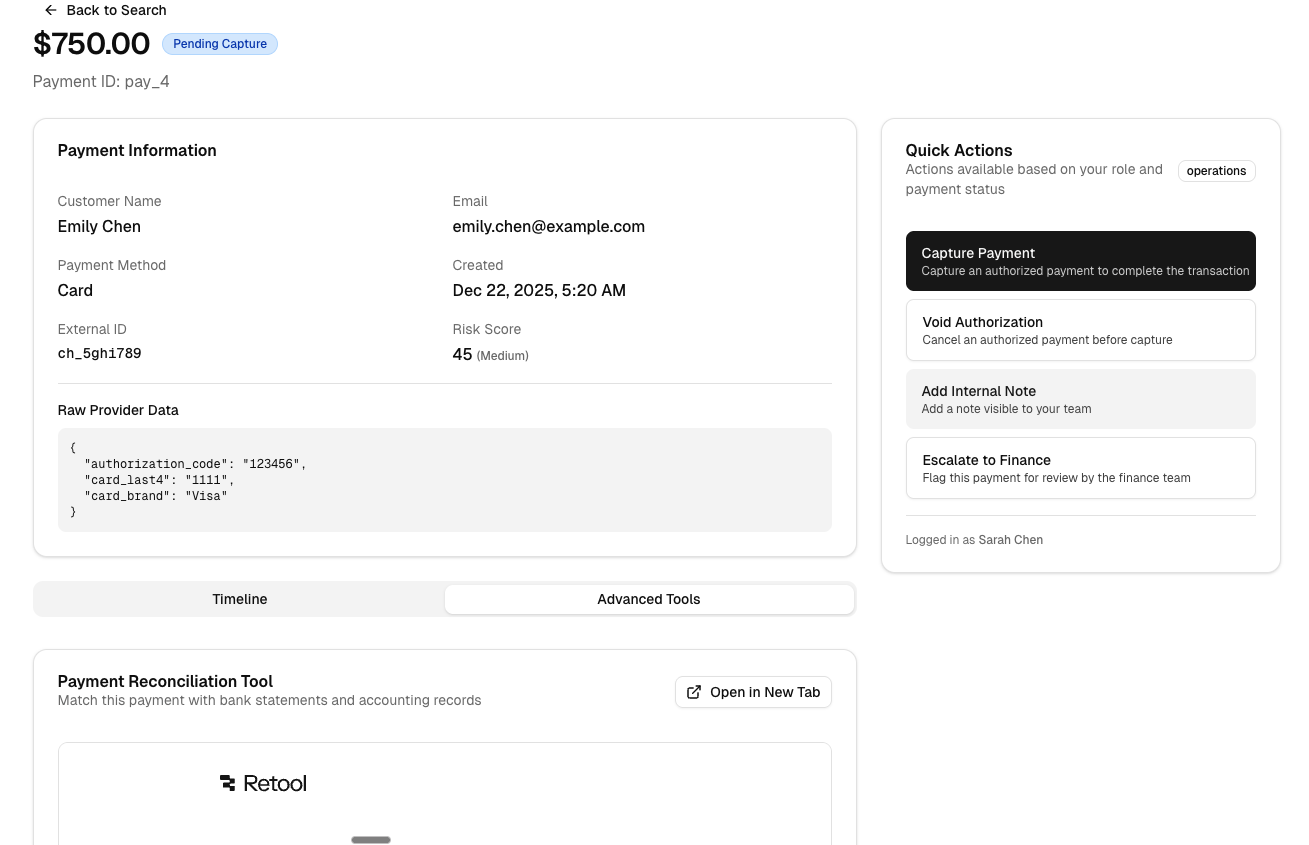Viewport: 1309px width, 845px height.
Task: Click the email emily.chen@example.com
Action: click(548, 226)
